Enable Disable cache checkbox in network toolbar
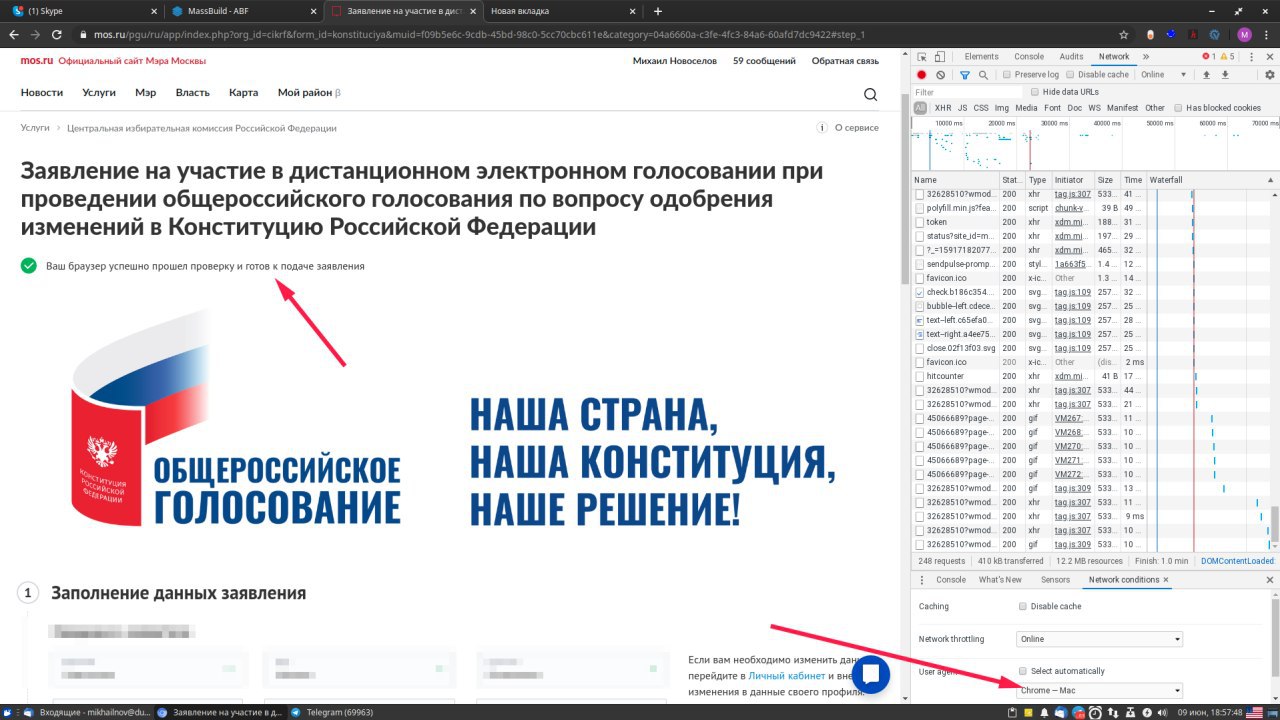The width and height of the screenshot is (1280, 720). click(1071, 75)
